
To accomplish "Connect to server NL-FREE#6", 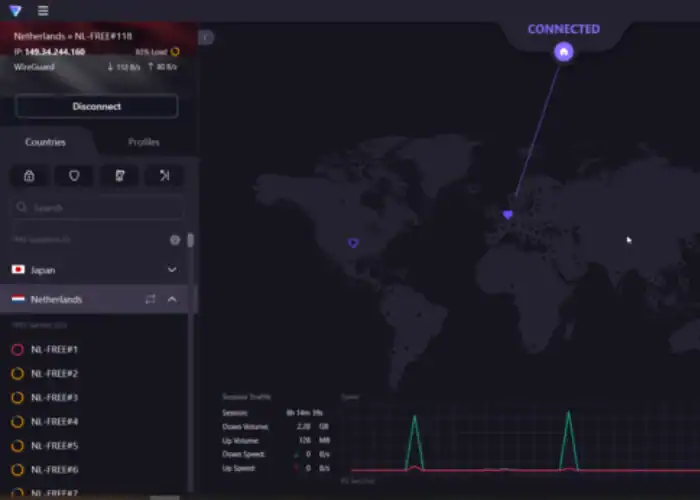I will click(94, 470).
